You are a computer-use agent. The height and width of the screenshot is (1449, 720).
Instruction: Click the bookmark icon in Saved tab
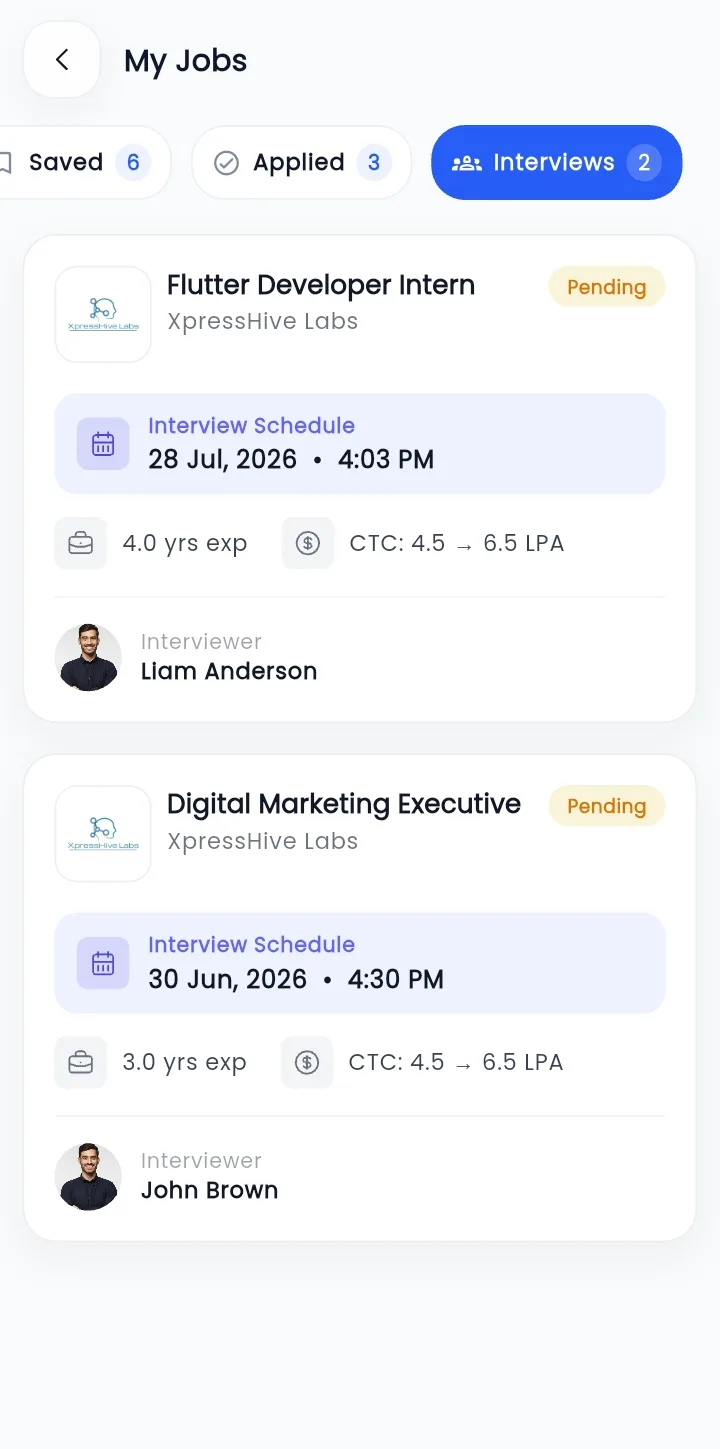click(x=5, y=163)
